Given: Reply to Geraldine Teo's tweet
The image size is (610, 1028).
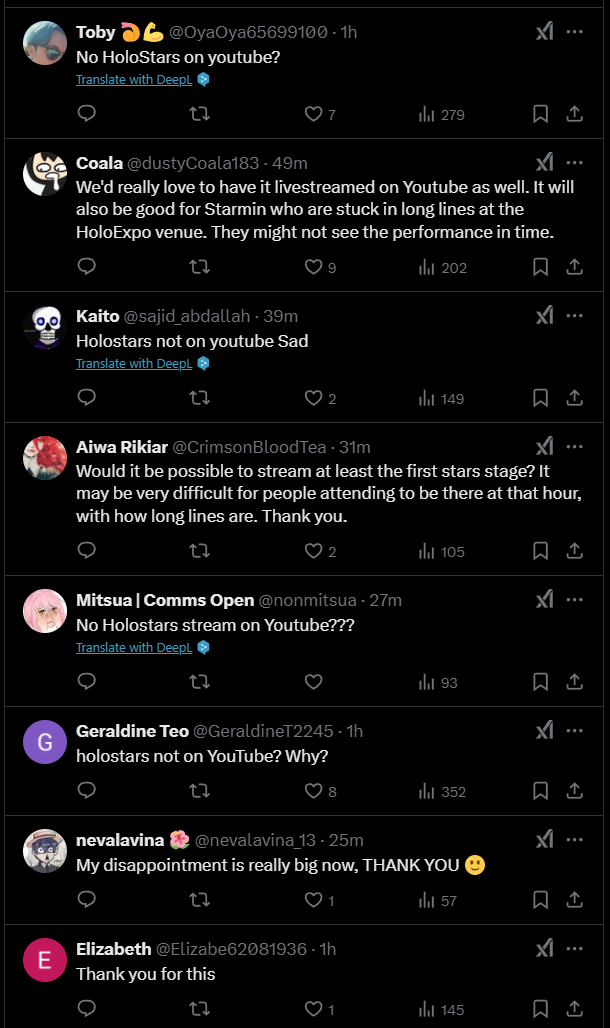Looking at the screenshot, I should pyautogui.click(x=87, y=791).
